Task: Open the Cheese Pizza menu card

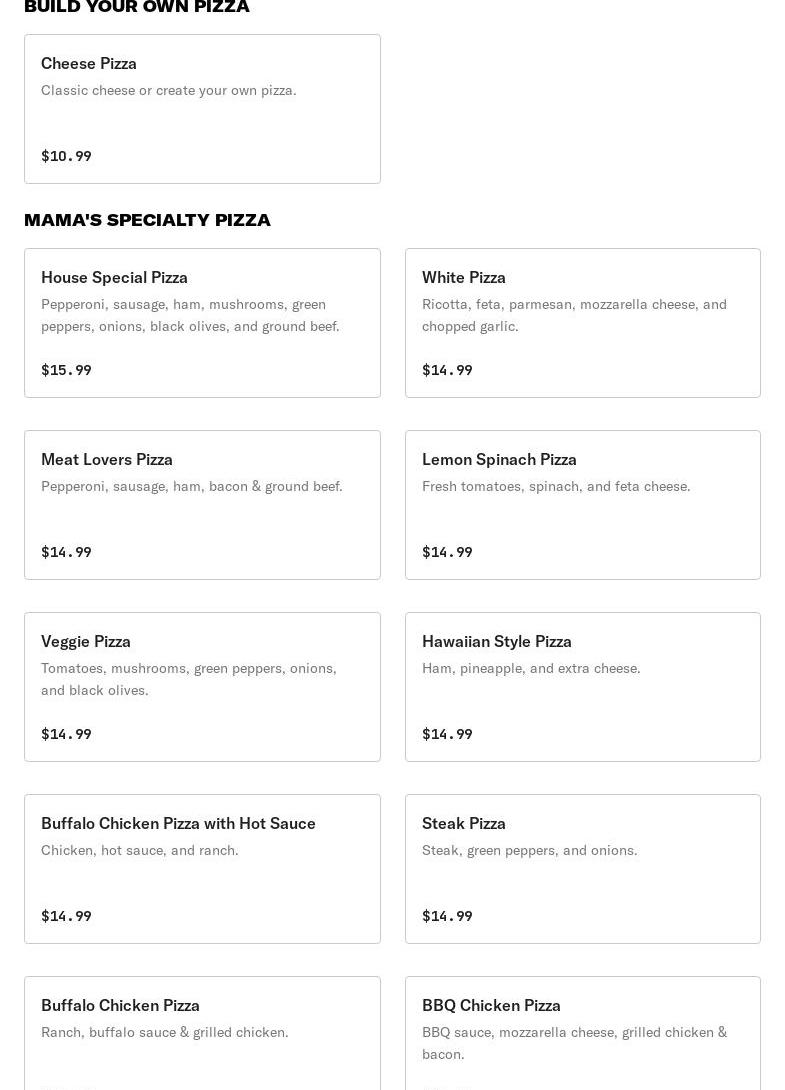Action: [202, 109]
